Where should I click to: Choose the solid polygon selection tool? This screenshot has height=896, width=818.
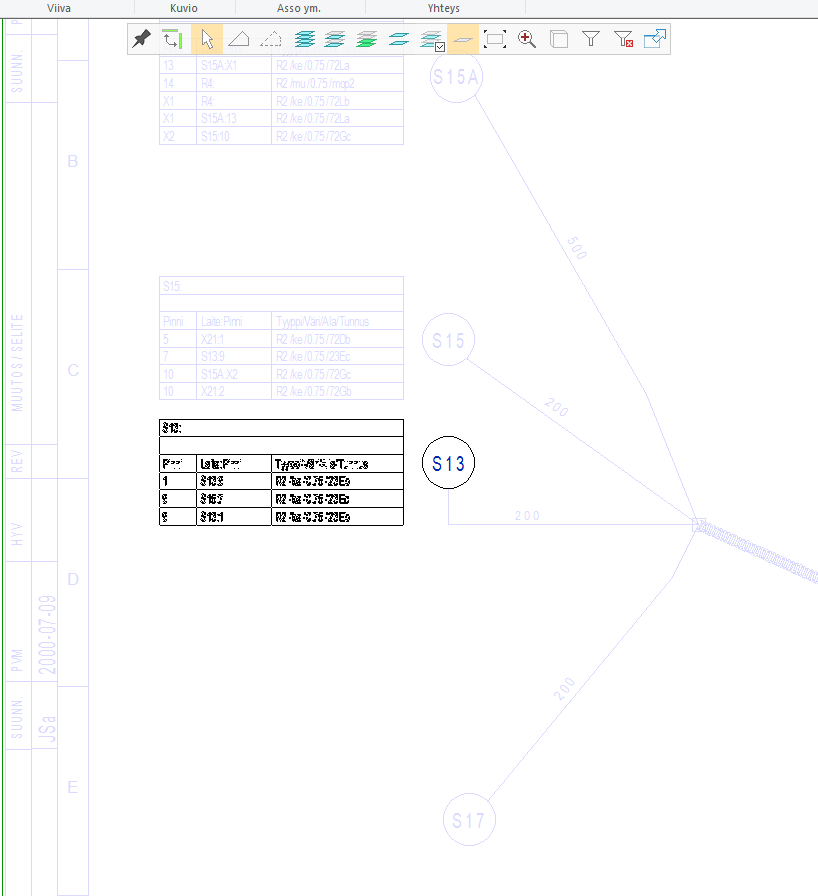click(239, 39)
